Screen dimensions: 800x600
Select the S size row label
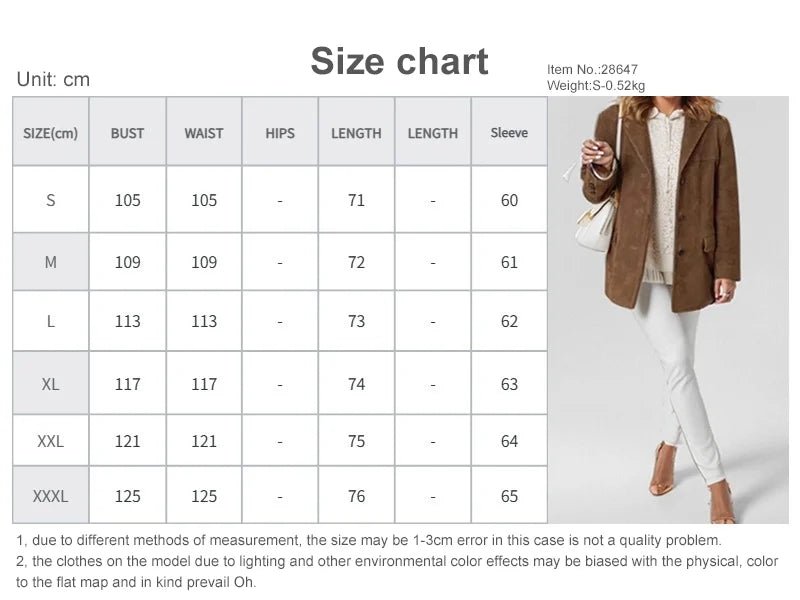click(50, 200)
